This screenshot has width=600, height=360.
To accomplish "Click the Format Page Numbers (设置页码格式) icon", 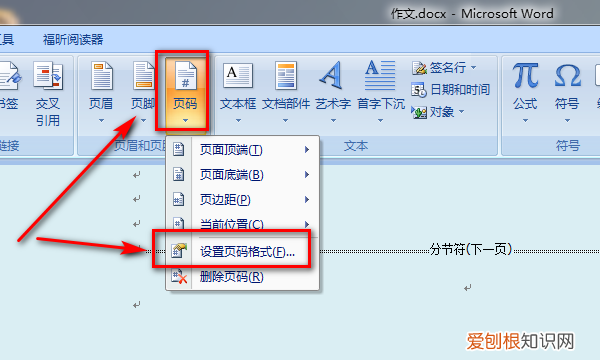I will [179, 251].
